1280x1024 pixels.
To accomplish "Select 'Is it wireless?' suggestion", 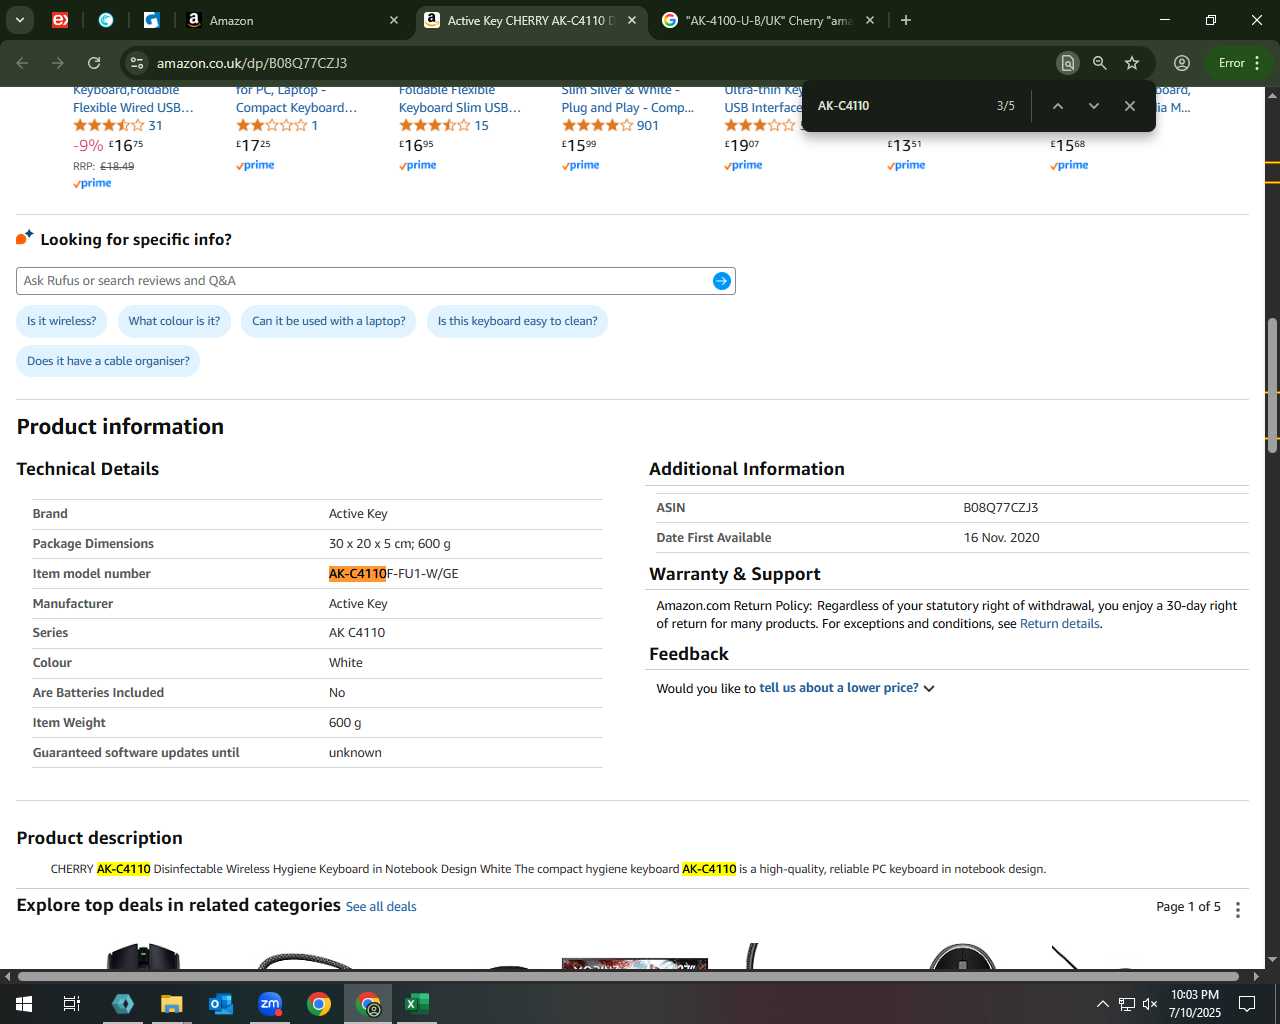I will (62, 321).
